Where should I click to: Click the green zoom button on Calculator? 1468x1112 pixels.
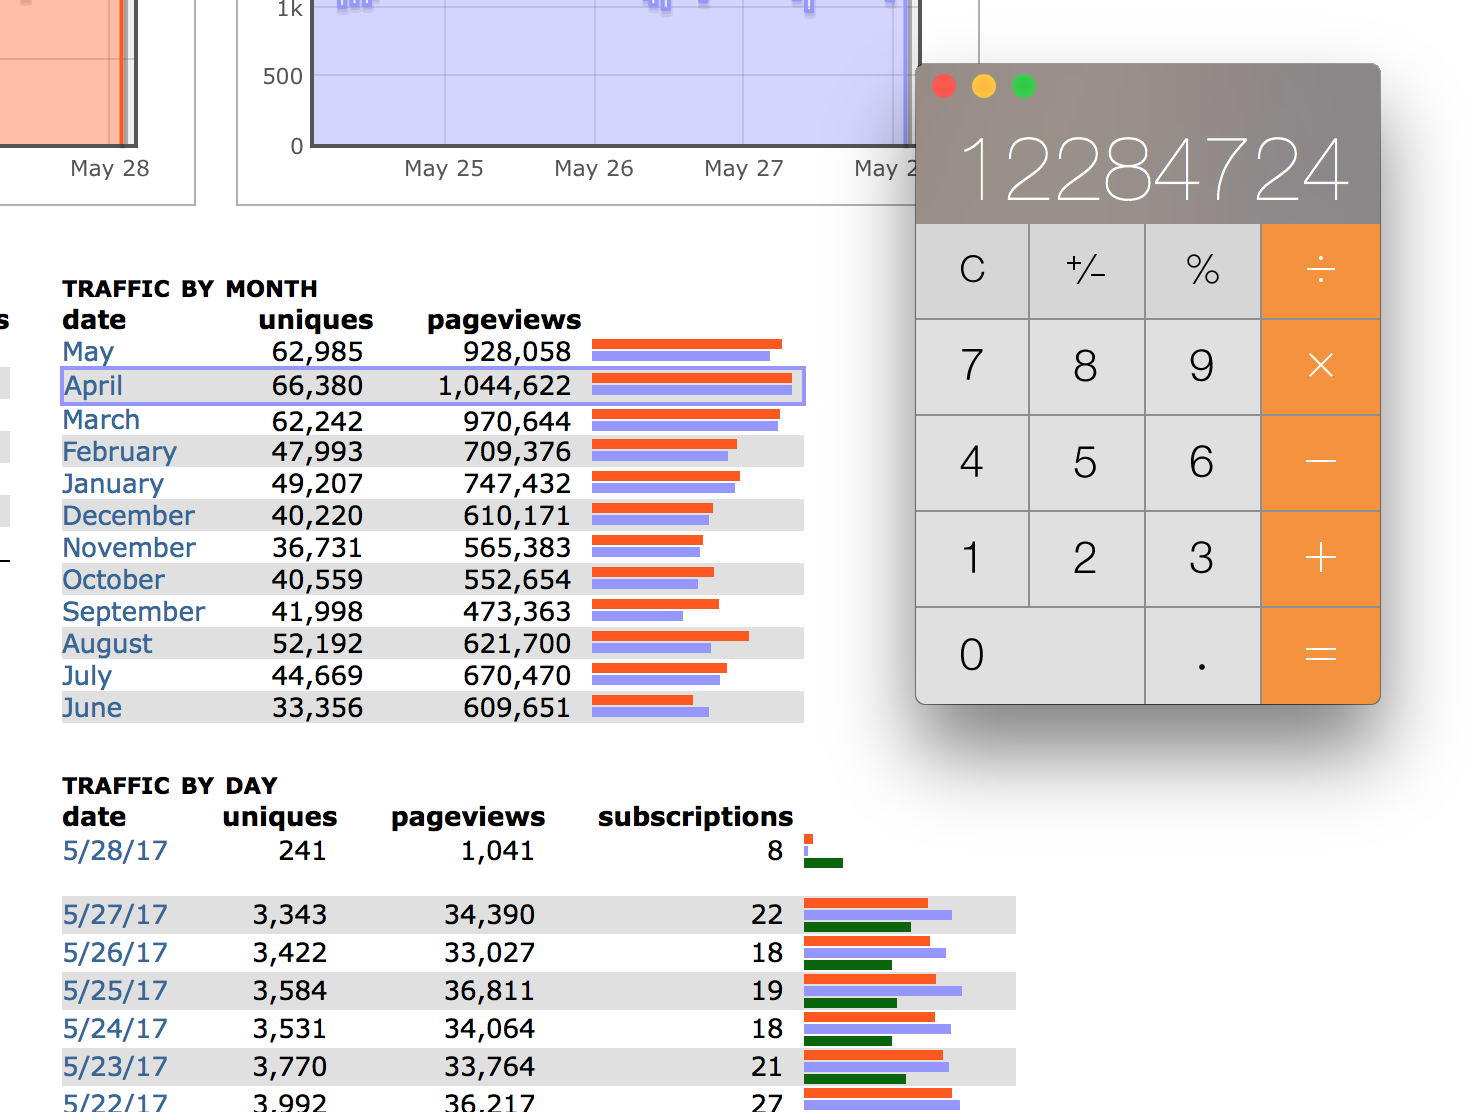[x=1024, y=86]
